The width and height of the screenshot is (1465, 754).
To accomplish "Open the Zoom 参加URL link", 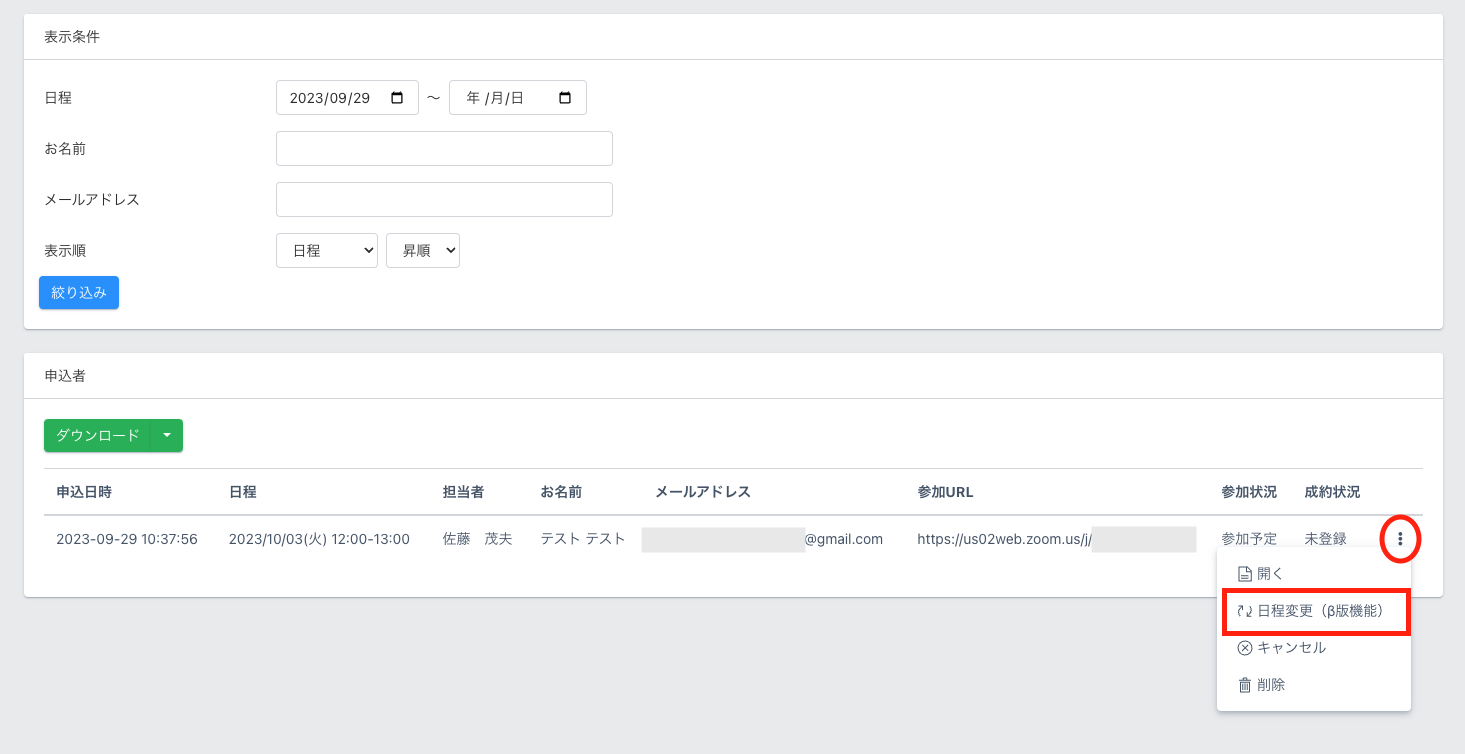I will pyautogui.click(x=1003, y=539).
